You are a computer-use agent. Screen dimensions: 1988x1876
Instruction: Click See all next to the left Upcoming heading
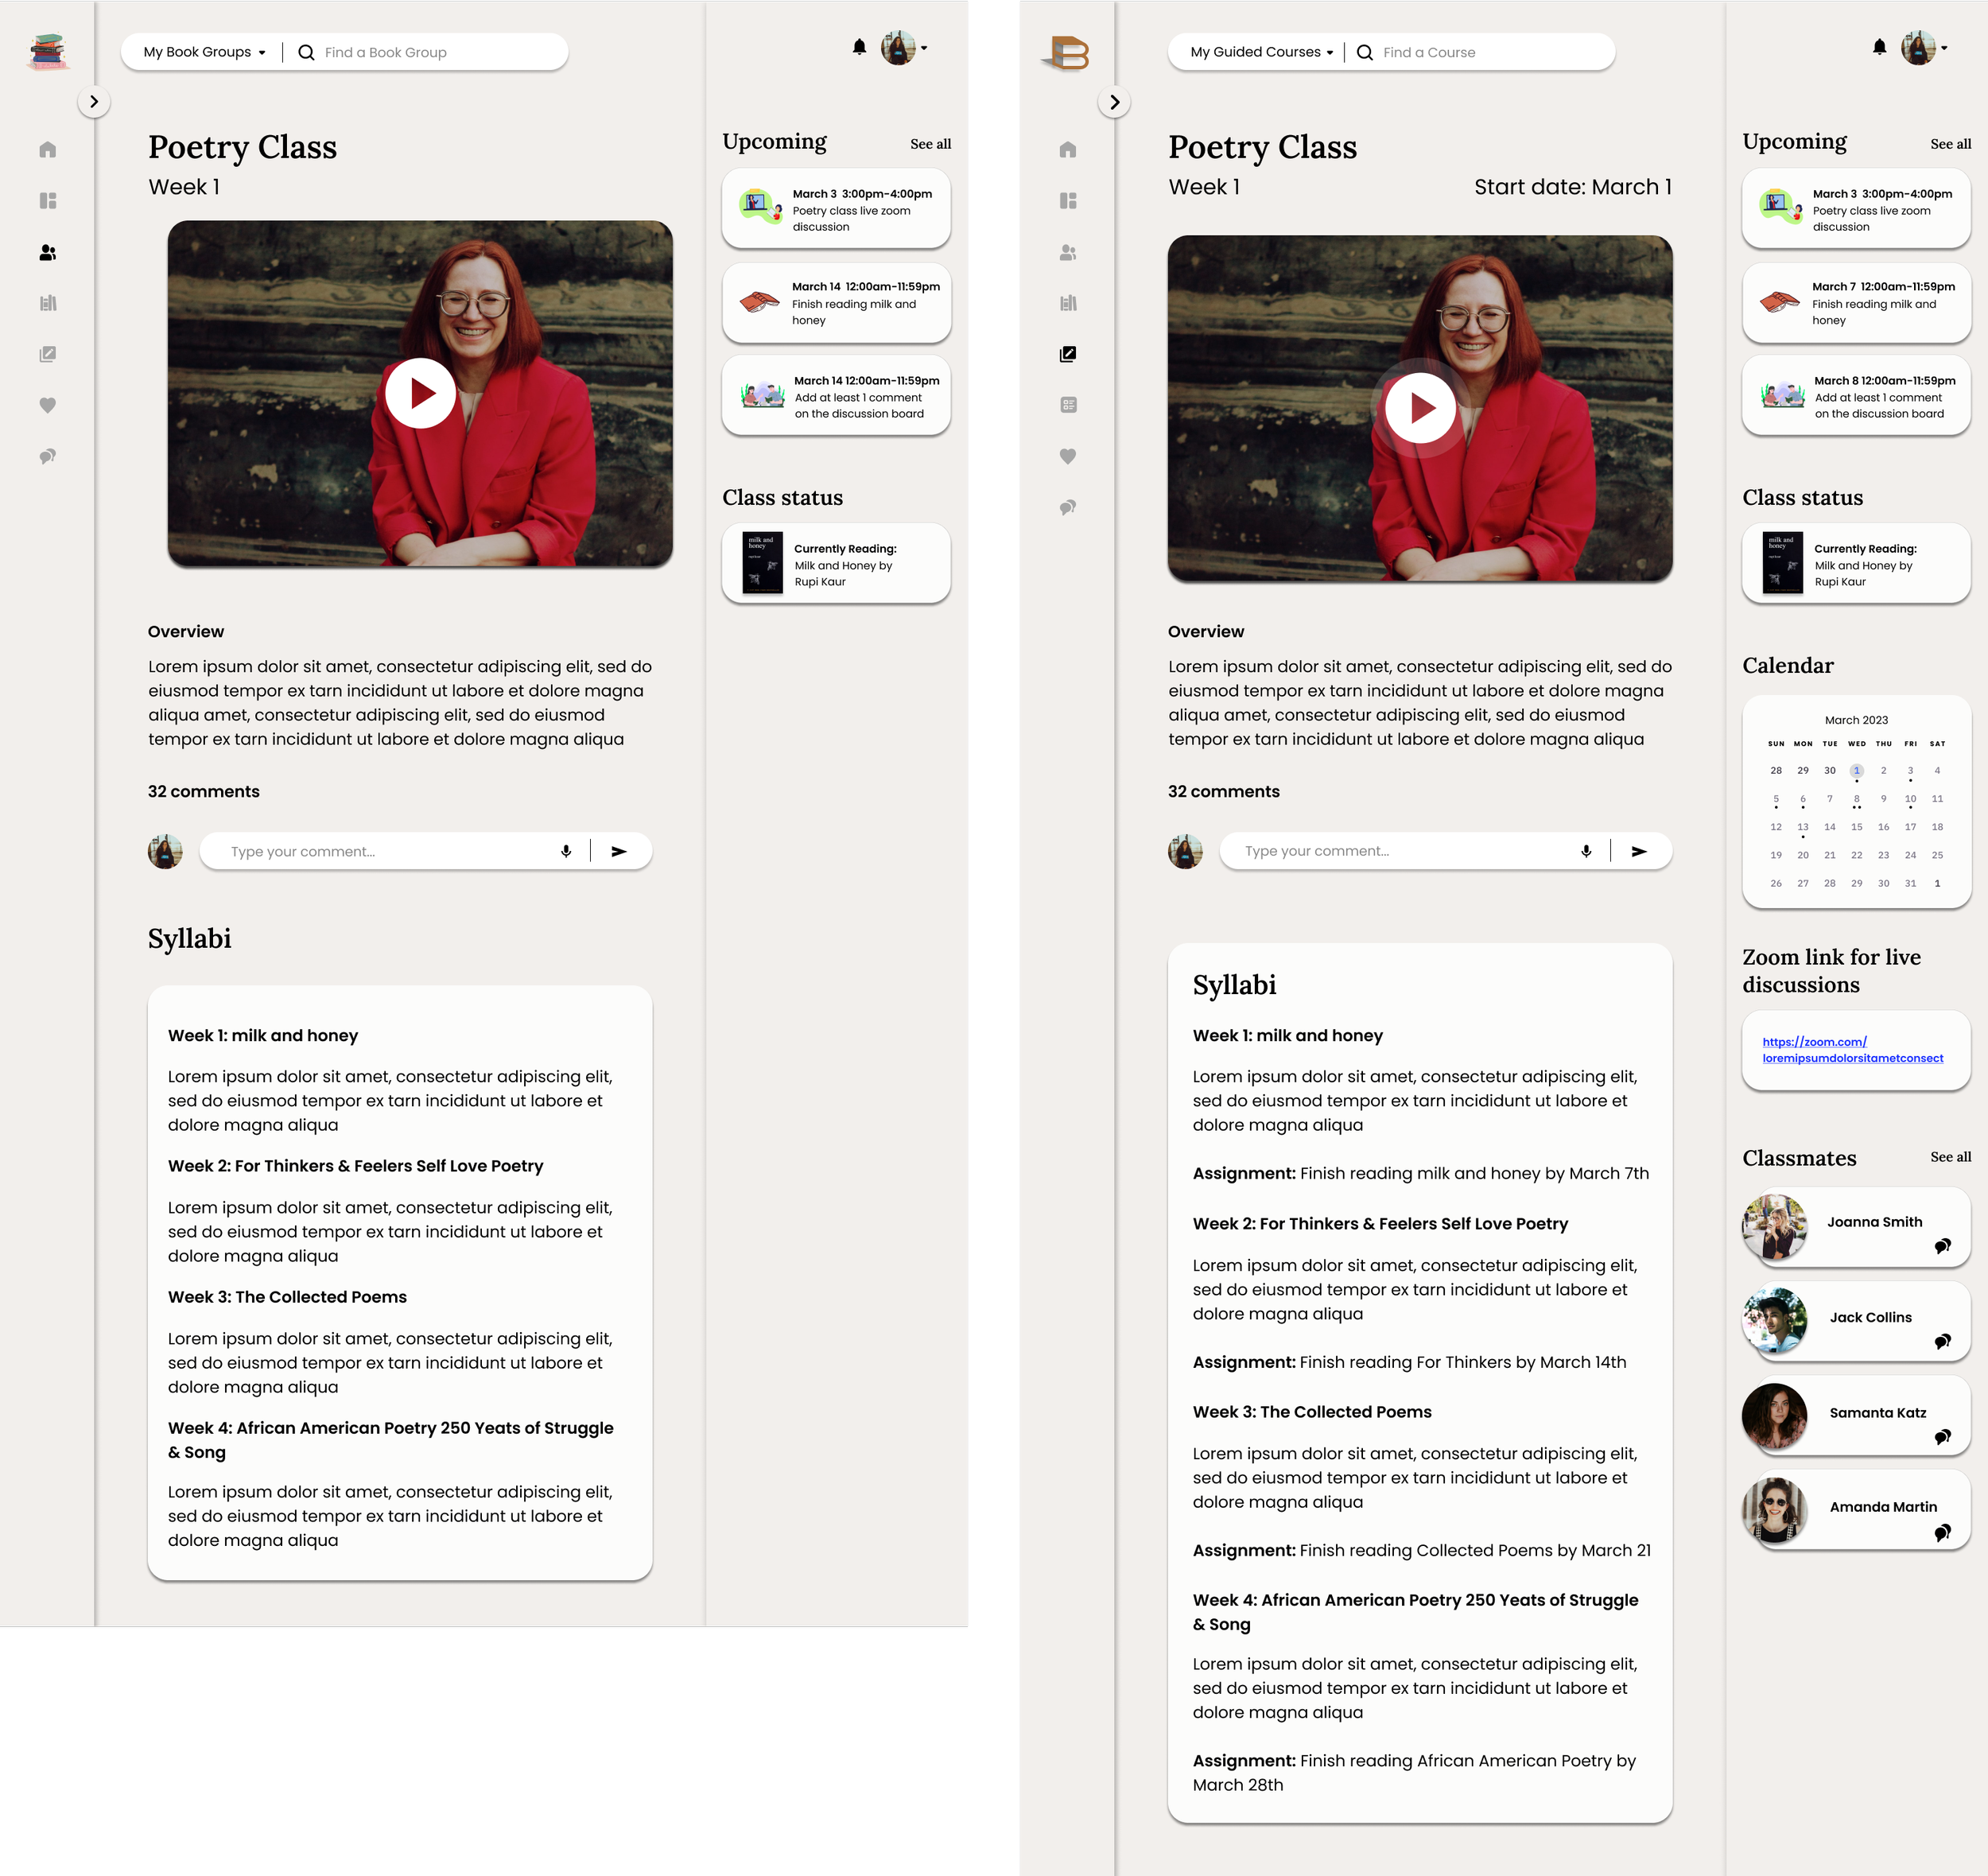coord(930,144)
